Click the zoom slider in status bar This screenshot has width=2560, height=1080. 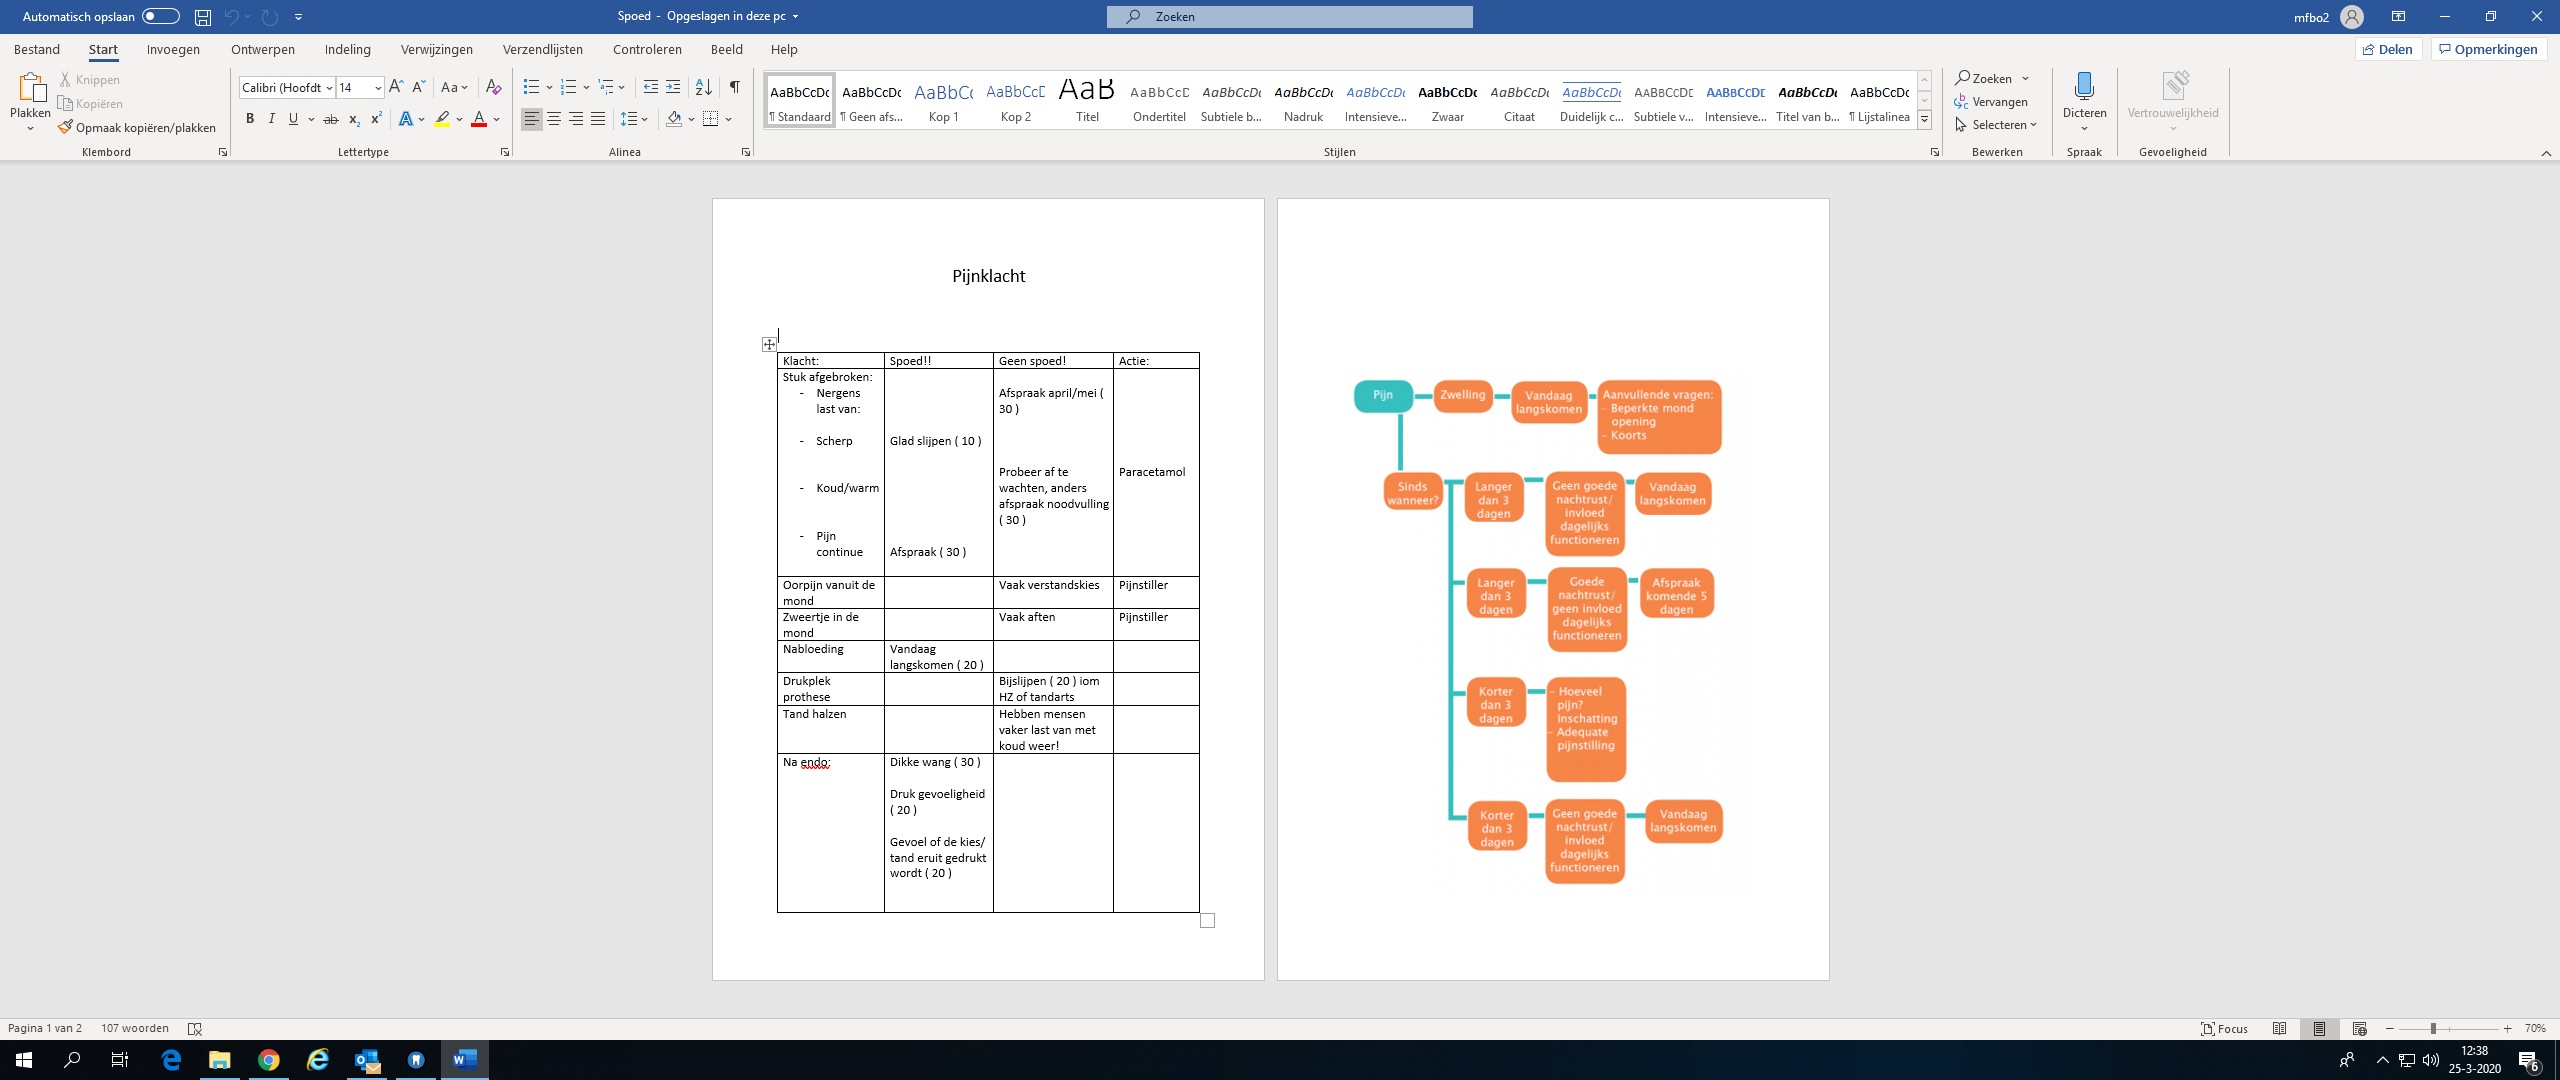click(2448, 1028)
